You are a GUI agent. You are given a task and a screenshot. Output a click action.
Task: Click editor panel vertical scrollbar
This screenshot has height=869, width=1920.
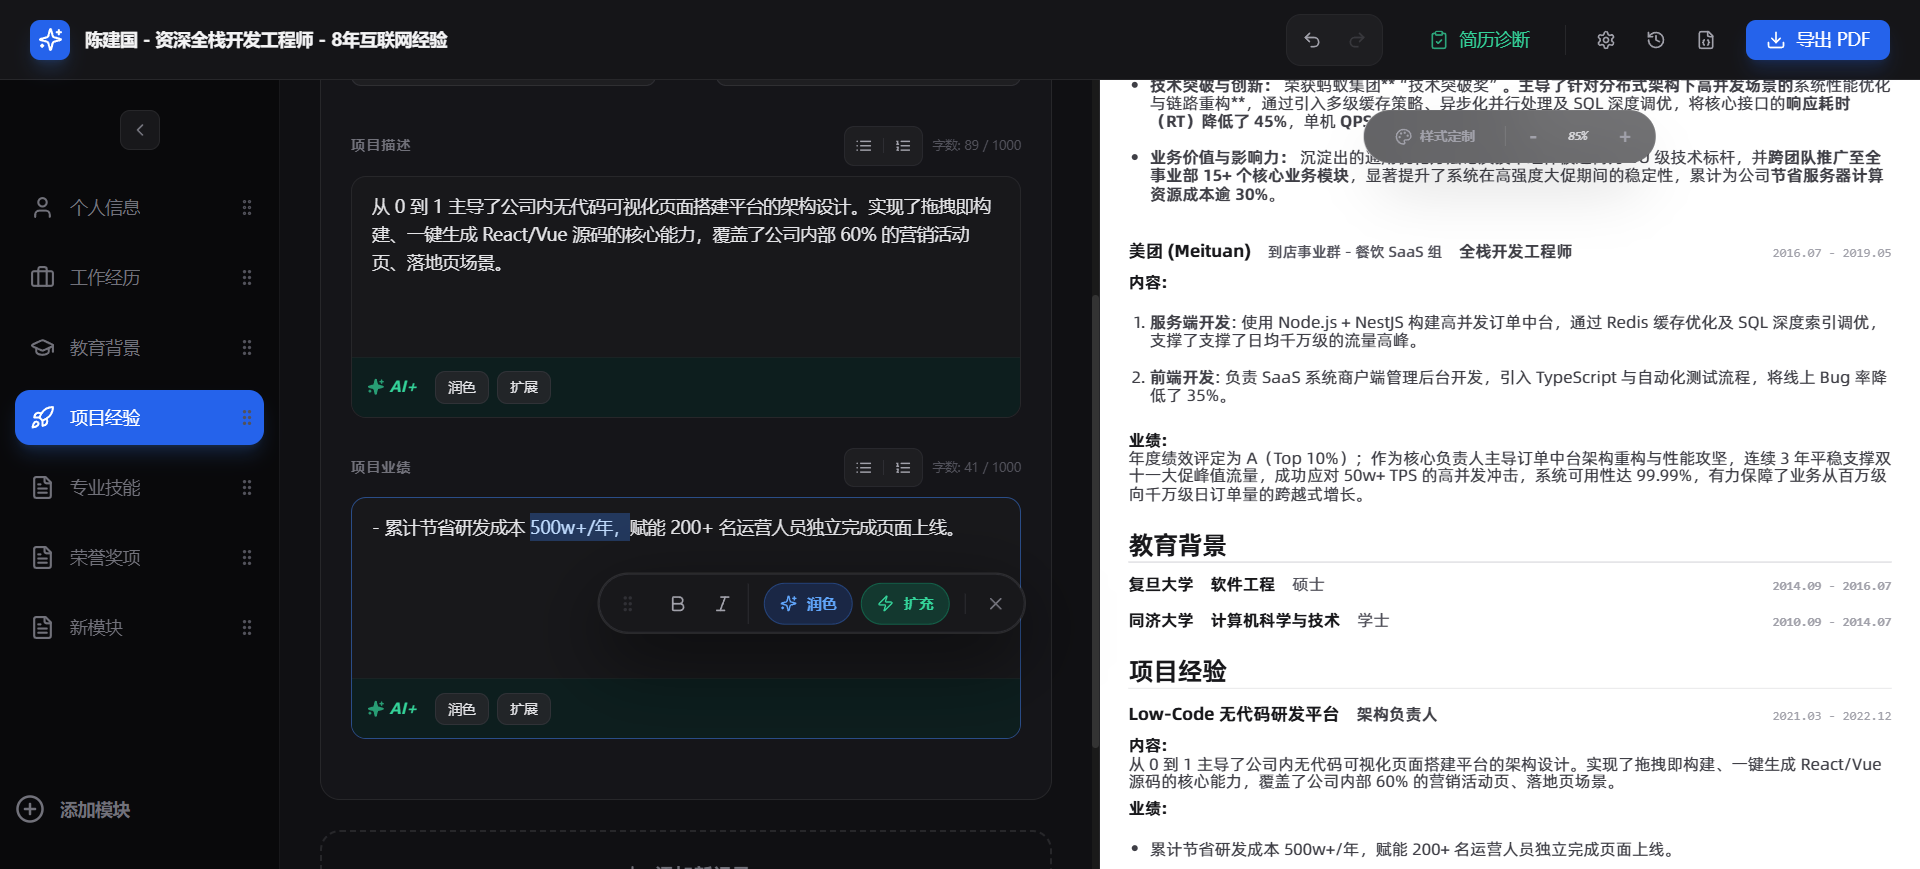[x=1094, y=520]
